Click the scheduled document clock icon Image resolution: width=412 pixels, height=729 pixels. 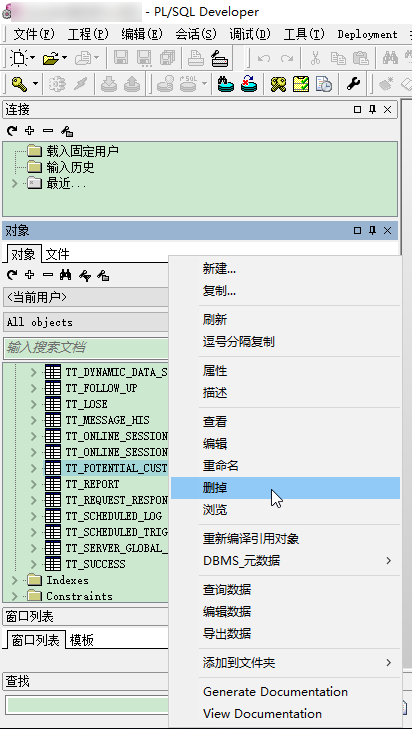click(324, 84)
